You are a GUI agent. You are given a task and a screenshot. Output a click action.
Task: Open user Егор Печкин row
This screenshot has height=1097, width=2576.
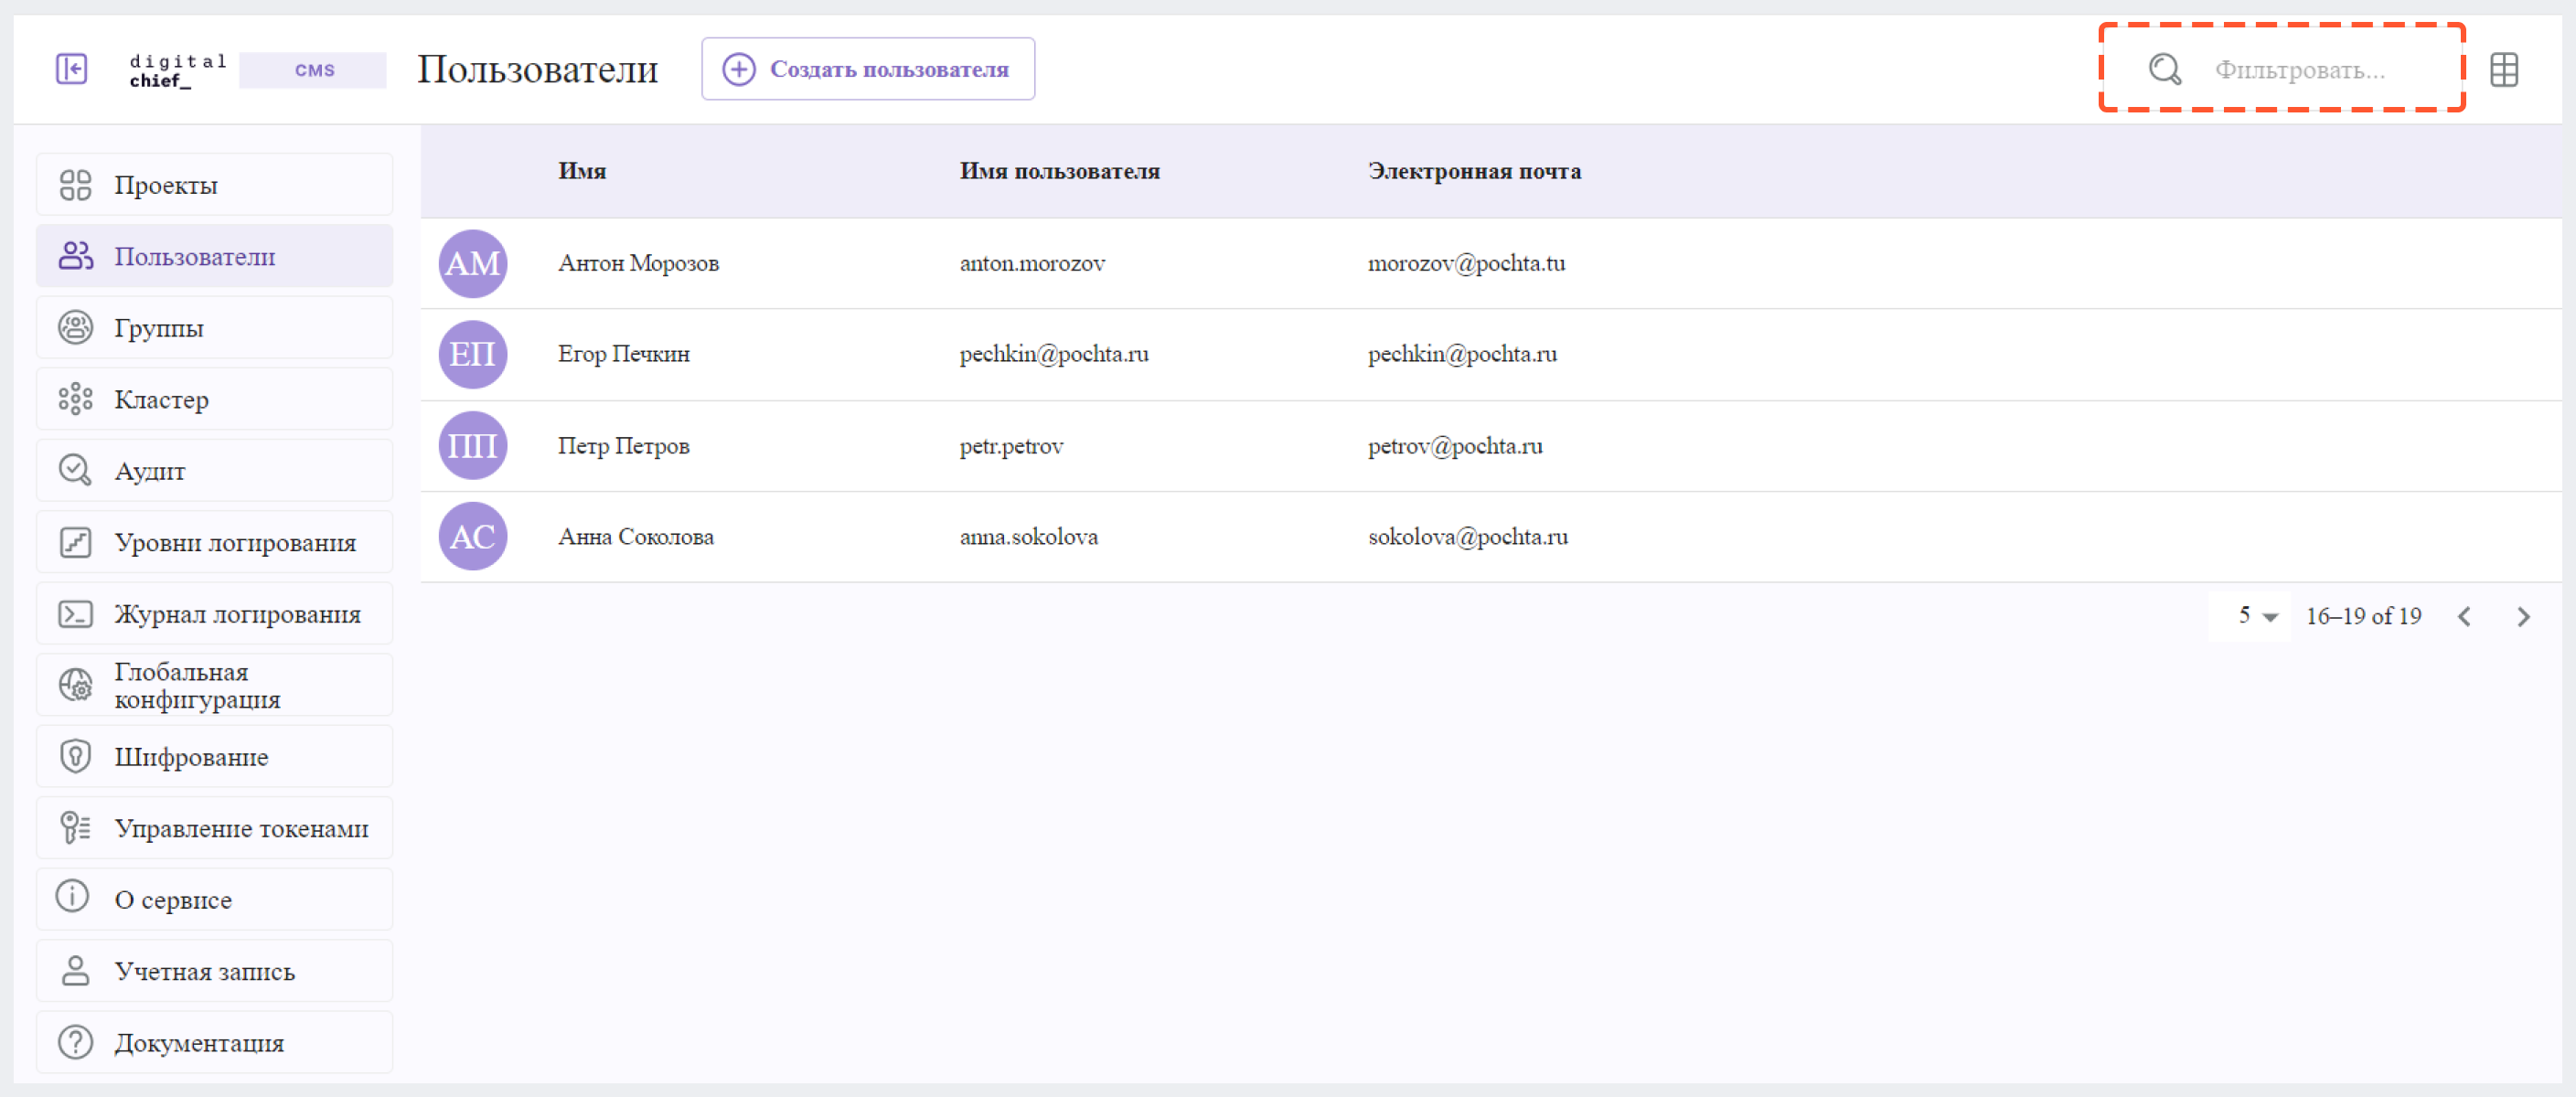click(1491, 354)
